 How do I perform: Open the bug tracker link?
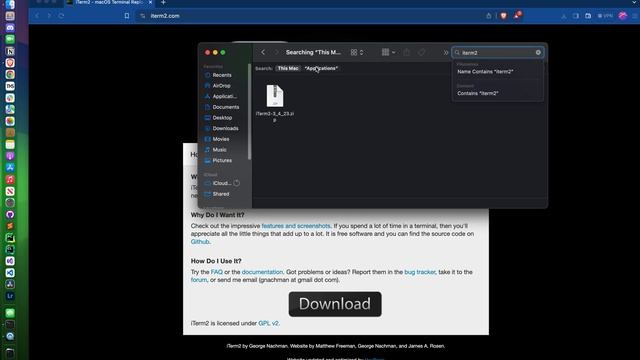click(x=420, y=272)
